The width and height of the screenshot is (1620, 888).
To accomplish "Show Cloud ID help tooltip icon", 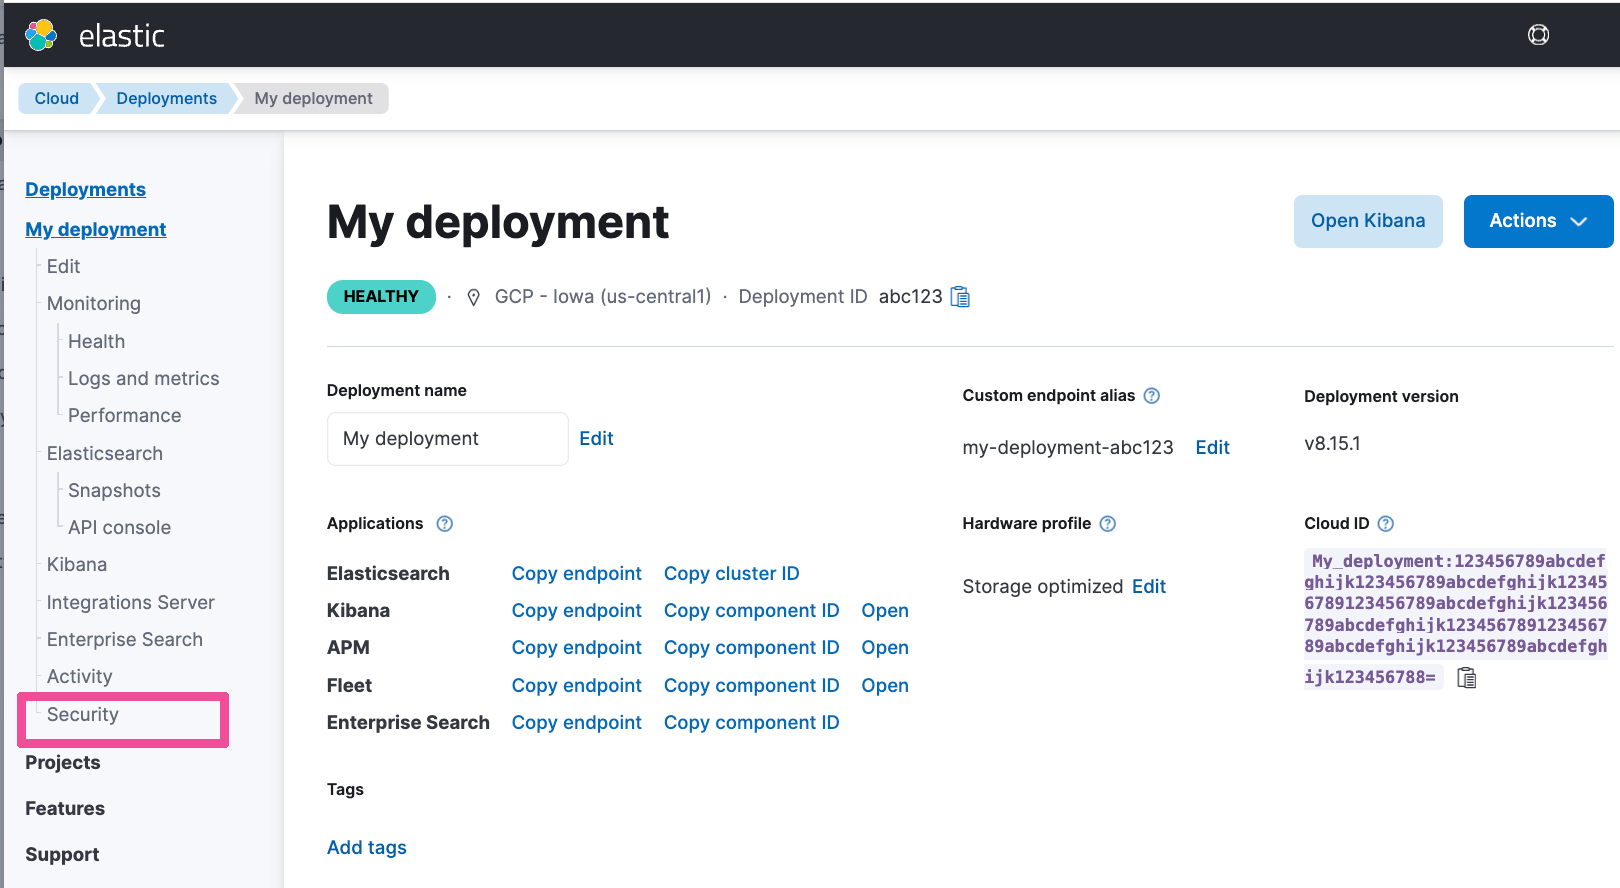I will [x=1386, y=524].
